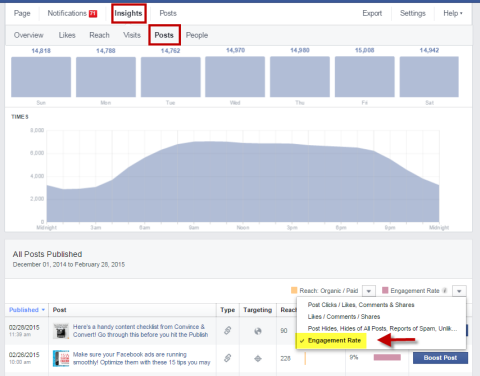Image resolution: width=480 pixels, height=376 pixels.
Task: Select Posts sub-tab under Insights
Action: 164,35
